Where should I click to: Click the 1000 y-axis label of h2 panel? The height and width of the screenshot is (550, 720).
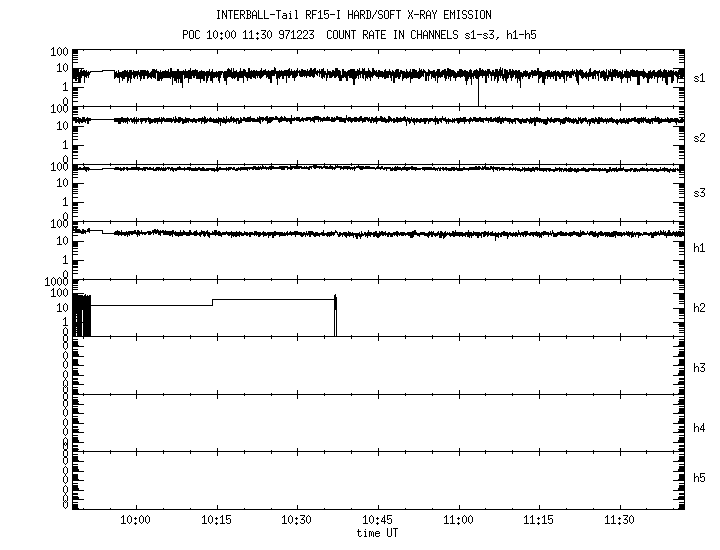click(56, 282)
